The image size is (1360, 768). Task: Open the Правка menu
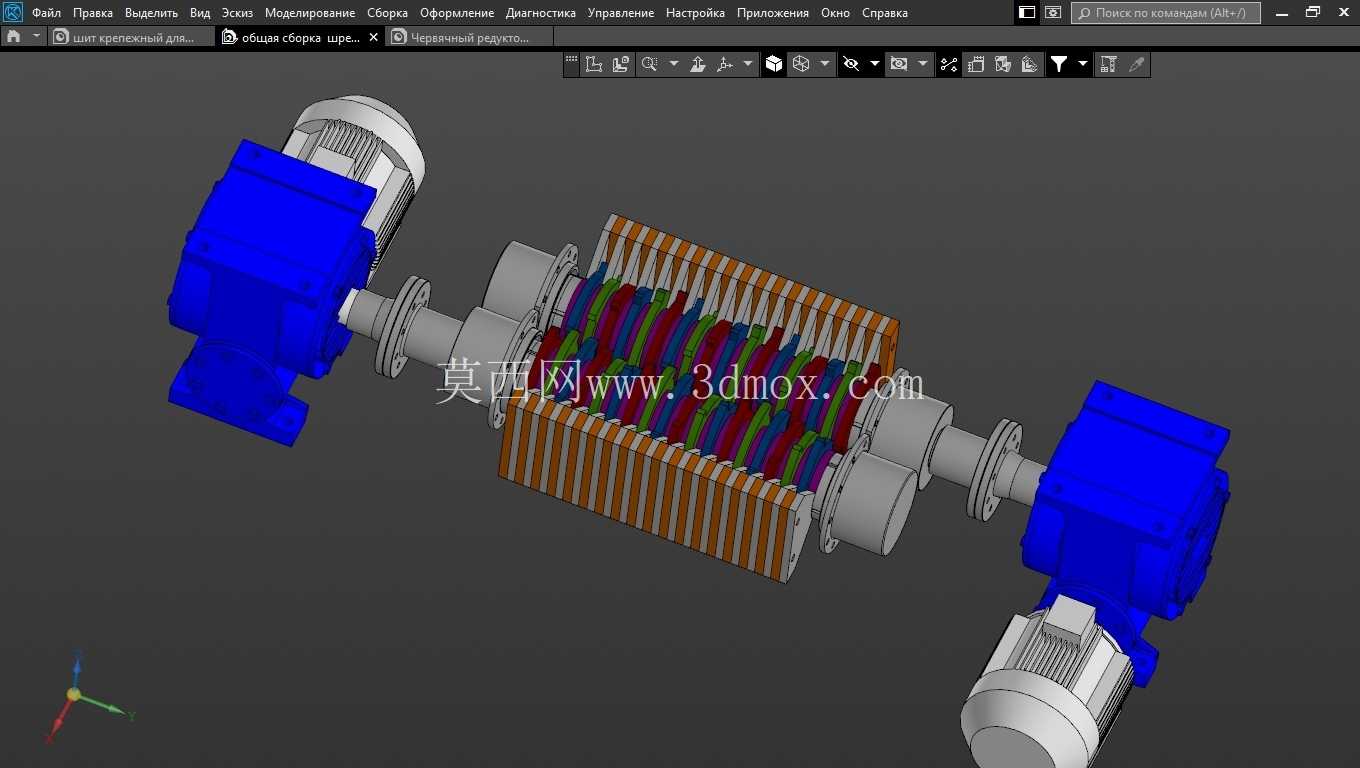[x=93, y=13]
